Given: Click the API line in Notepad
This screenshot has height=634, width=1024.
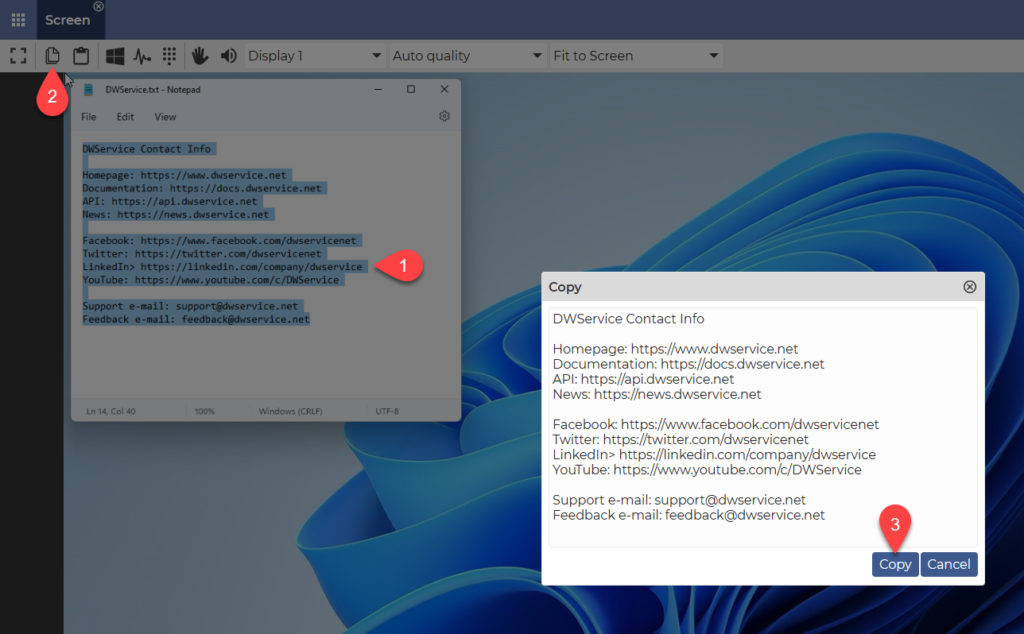Looking at the screenshot, I should click(170, 201).
